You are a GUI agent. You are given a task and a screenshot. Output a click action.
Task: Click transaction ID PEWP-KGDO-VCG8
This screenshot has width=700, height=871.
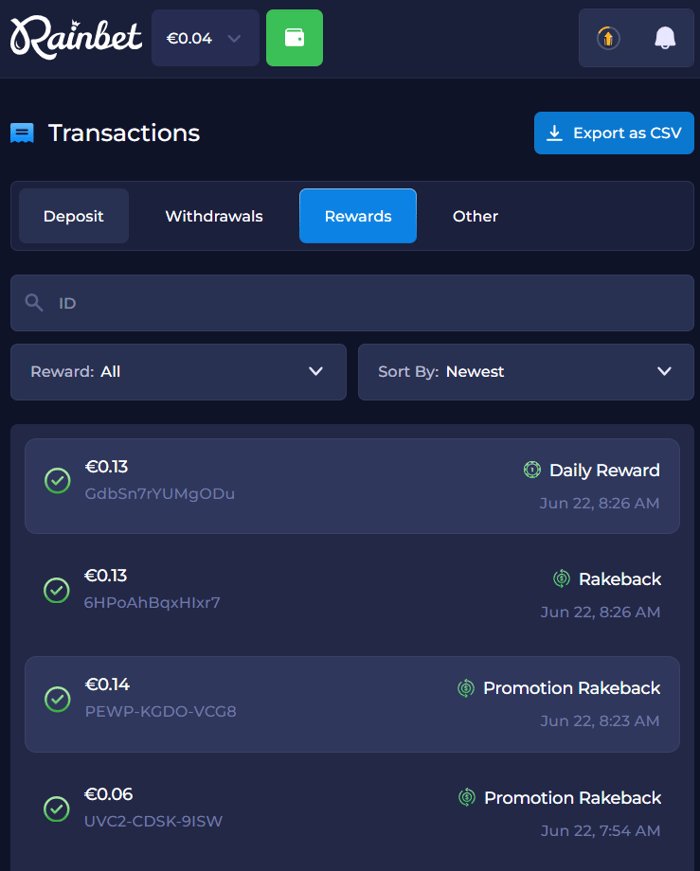tap(161, 711)
